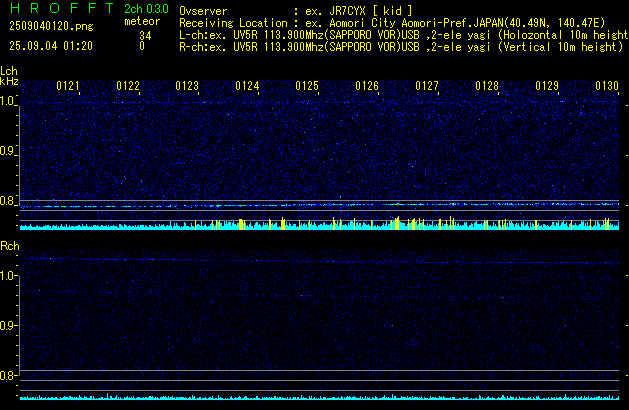This screenshot has height=410, width=629.
Task: Select the filename 2509040120.png
Action: [51, 26]
